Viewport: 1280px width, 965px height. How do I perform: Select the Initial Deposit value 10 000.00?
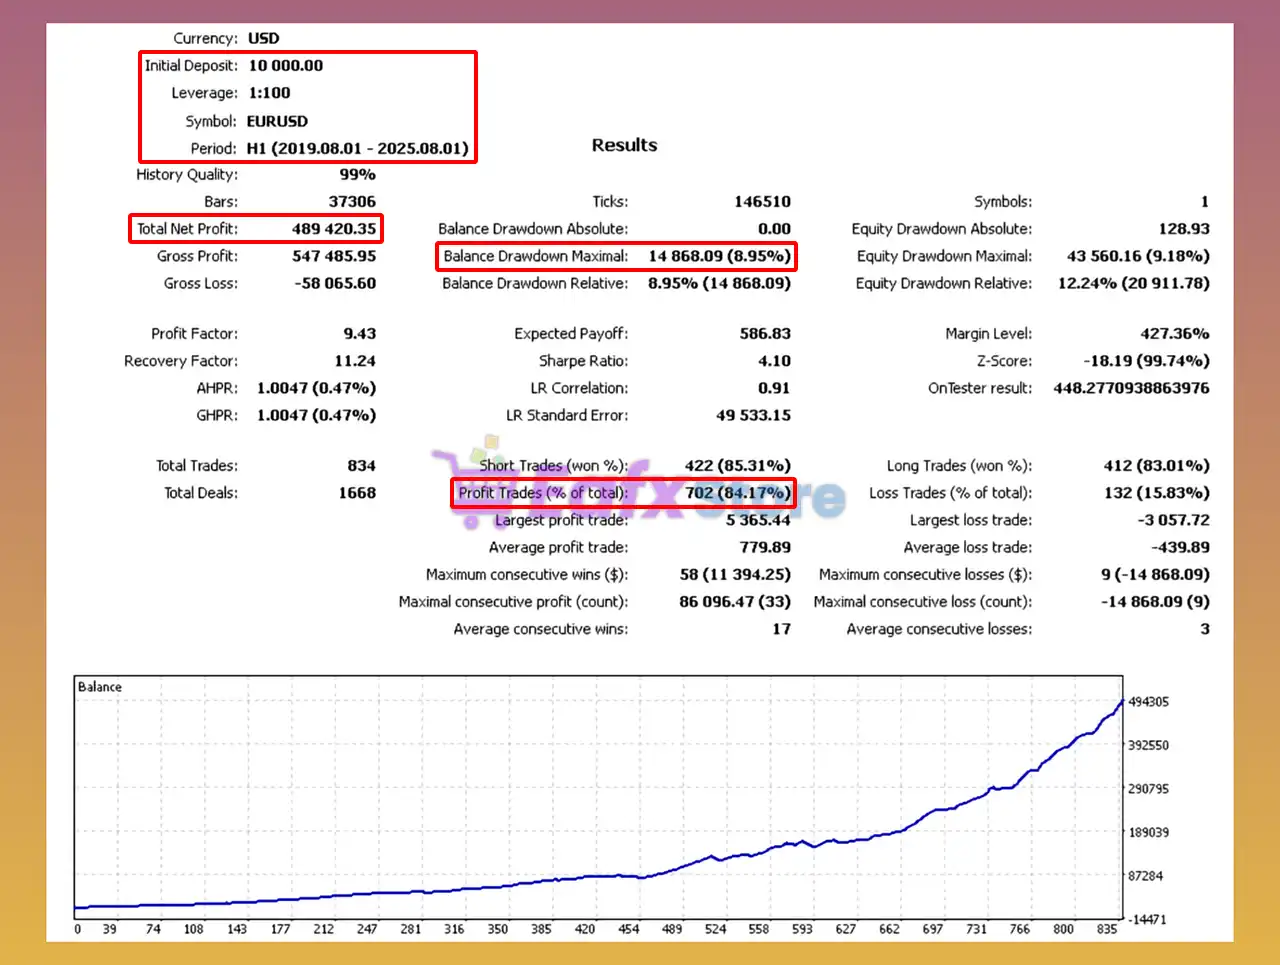285,66
